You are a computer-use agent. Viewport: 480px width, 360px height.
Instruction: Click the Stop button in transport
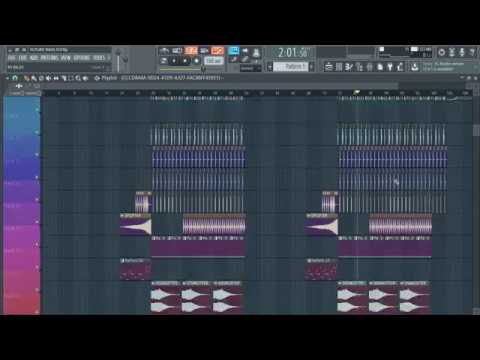(x=185, y=61)
